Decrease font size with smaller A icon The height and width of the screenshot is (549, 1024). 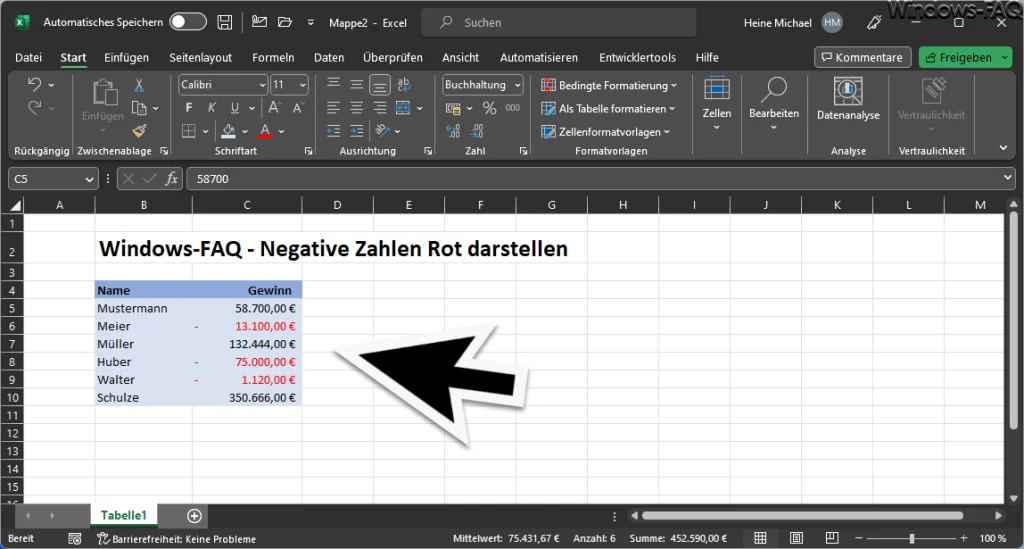coord(298,108)
